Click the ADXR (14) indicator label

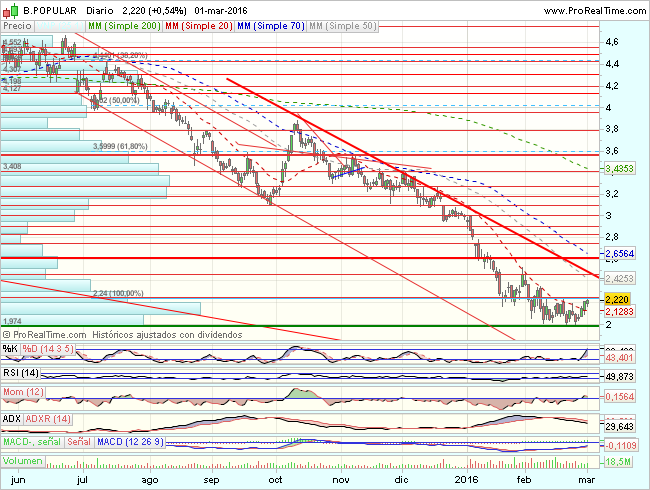[48, 419]
